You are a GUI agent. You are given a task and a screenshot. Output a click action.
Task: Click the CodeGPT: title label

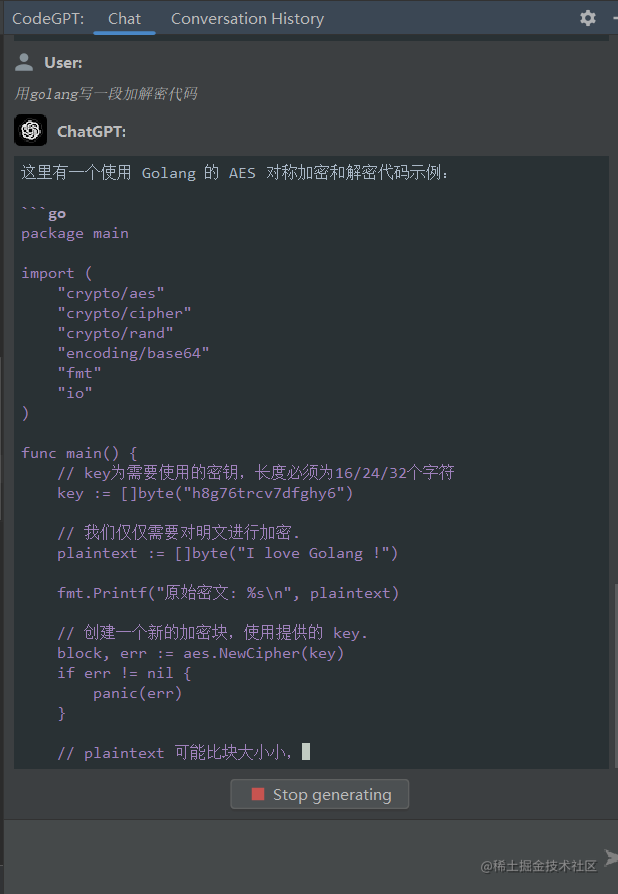pos(47,18)
